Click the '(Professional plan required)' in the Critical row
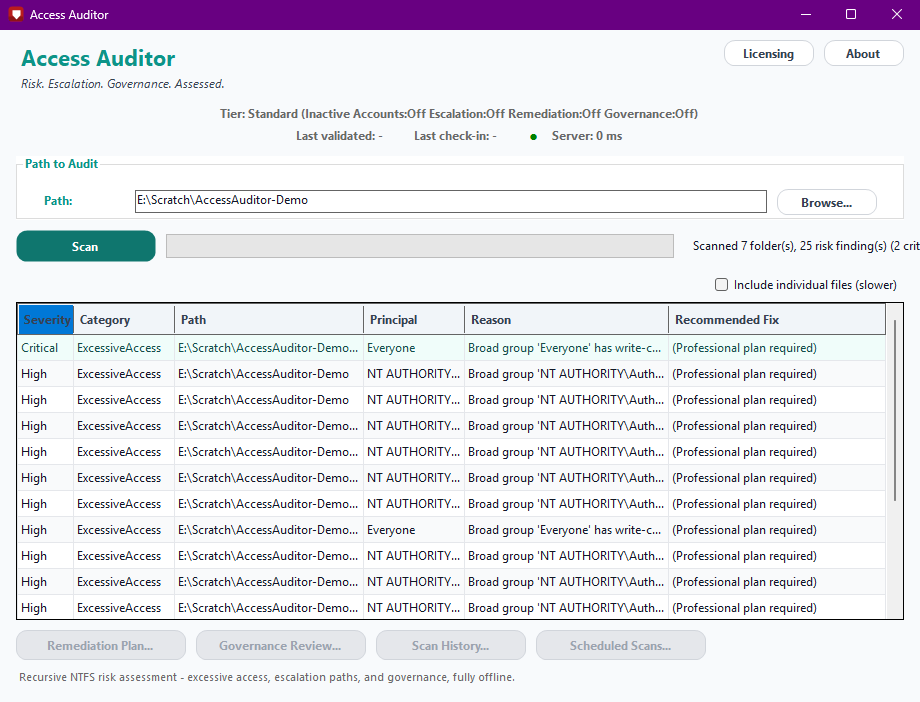 pos(745,348)
